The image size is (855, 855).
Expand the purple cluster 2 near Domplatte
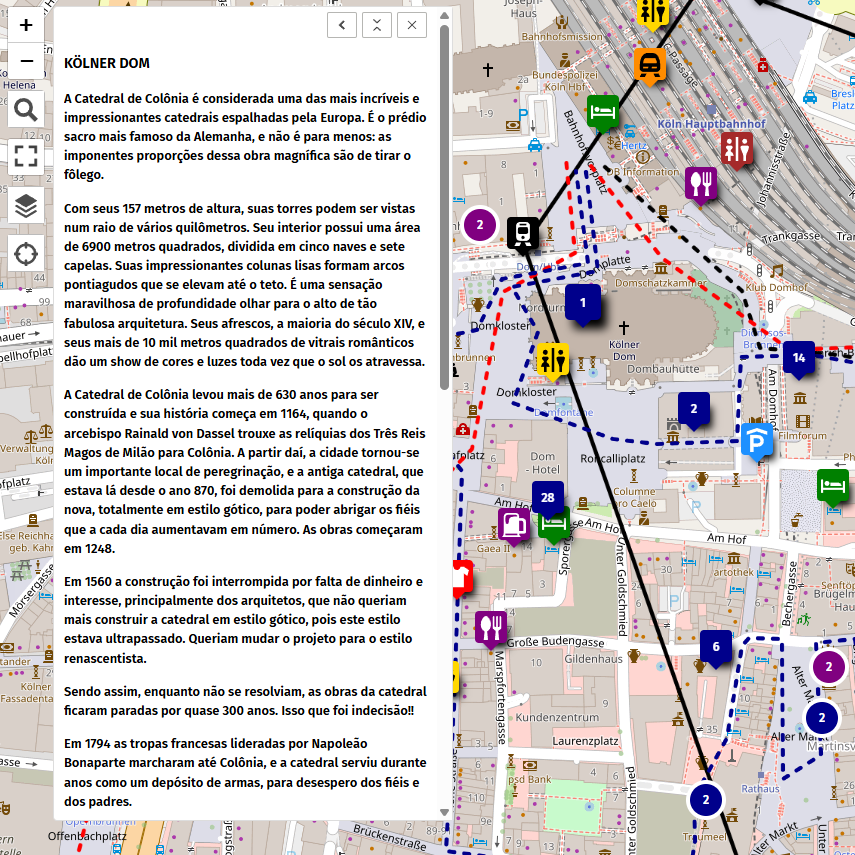tap(480, 224)
